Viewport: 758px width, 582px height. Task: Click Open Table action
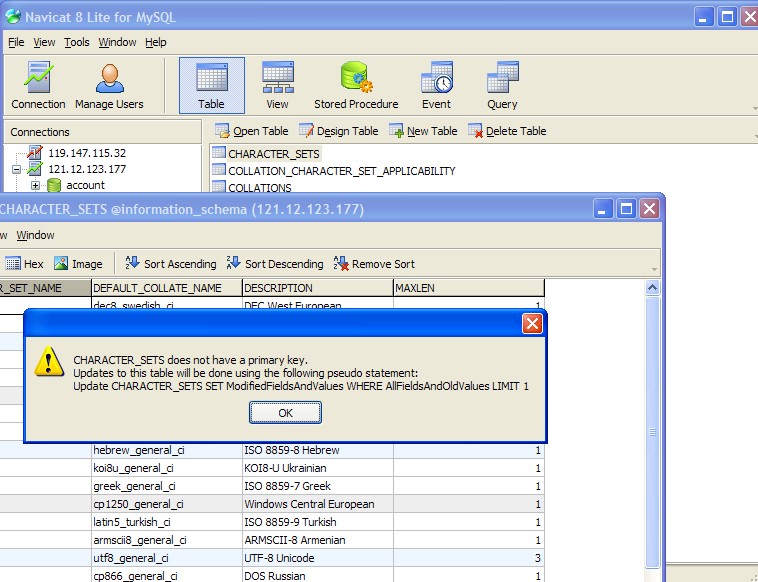point(251,131)
